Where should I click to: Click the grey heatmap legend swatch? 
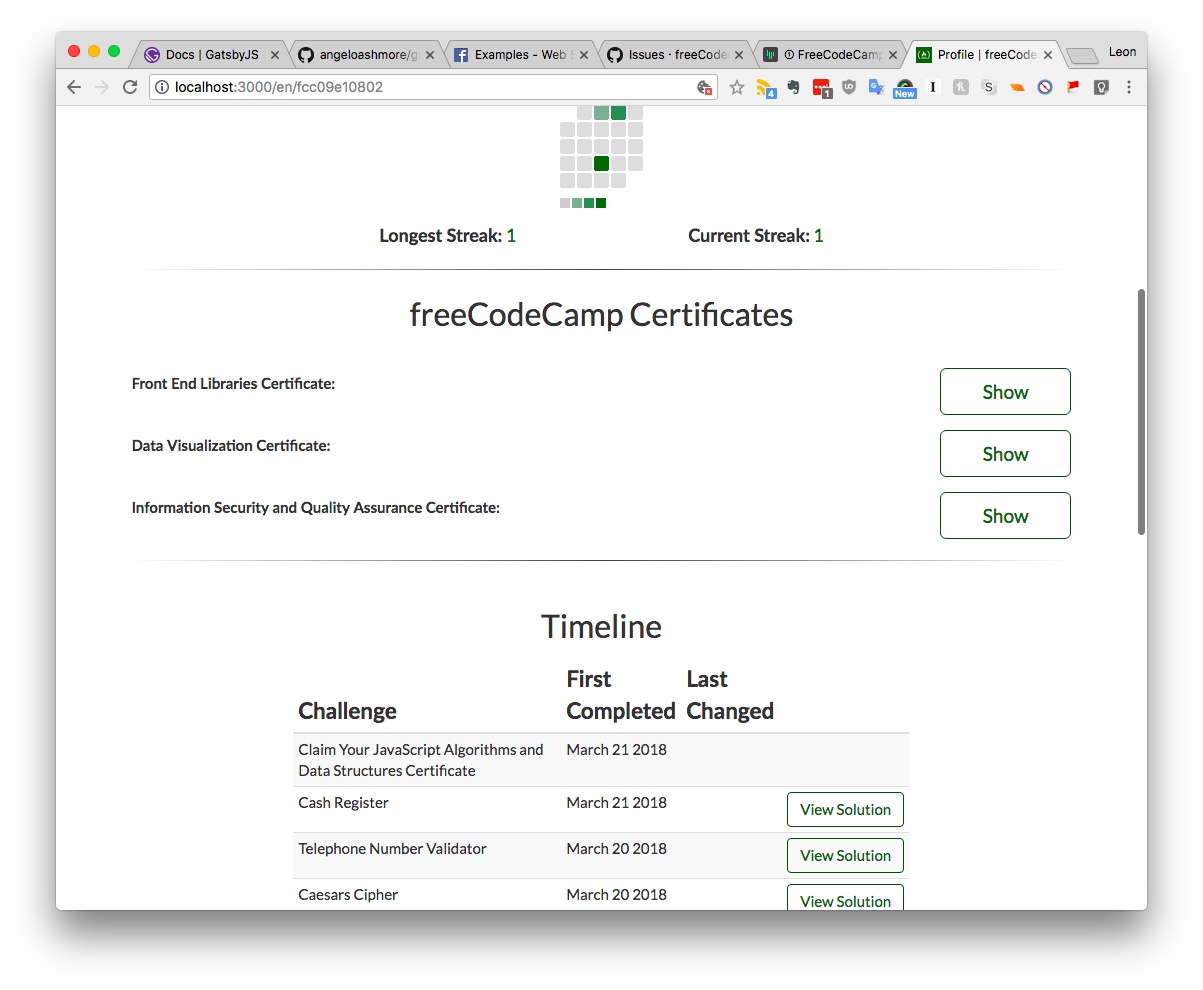[x=565, y=203]
